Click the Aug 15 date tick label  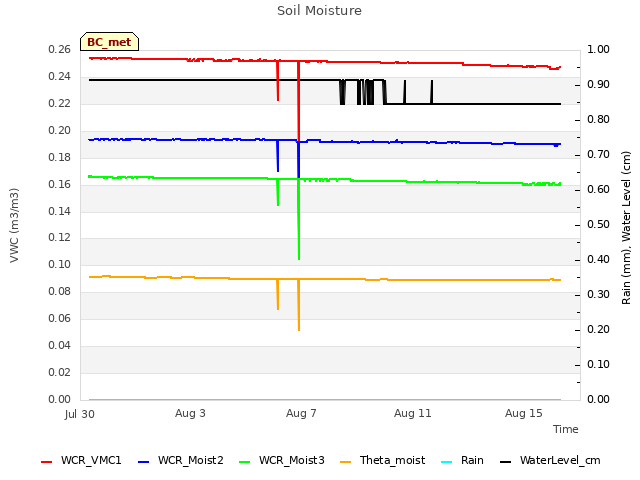click(x=524, y=413)
